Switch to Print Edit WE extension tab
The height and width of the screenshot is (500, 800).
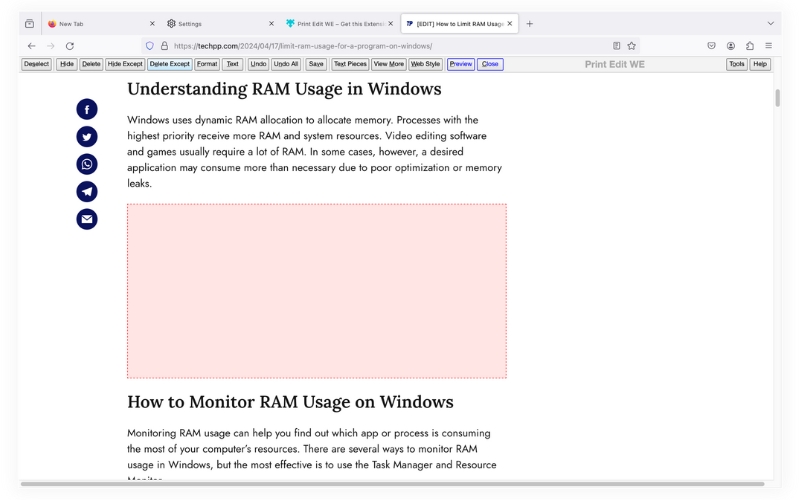pyautogui.click(x=340, y=24)
